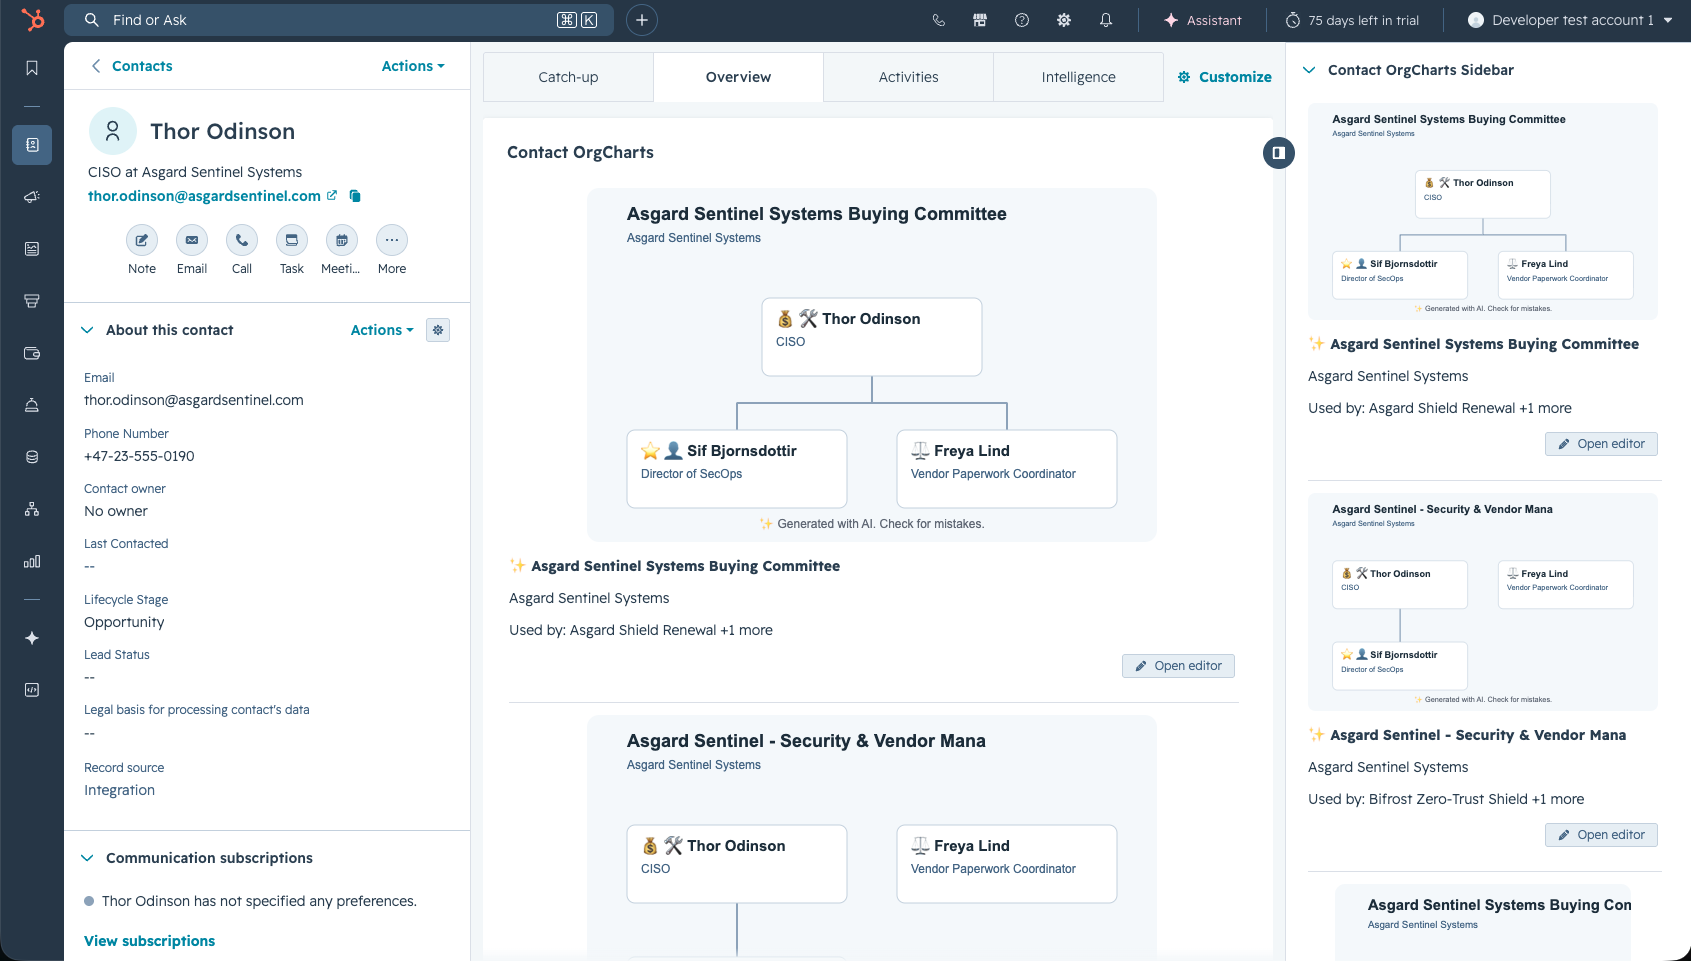Open the calling phone icon in the top bar

coord(938,20)
